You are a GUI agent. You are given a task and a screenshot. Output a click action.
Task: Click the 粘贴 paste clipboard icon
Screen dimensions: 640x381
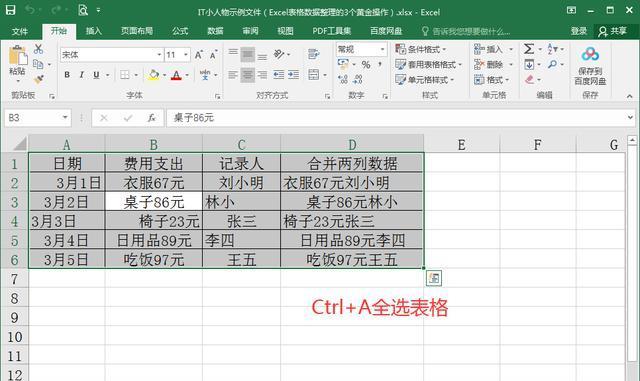(18, 55)
